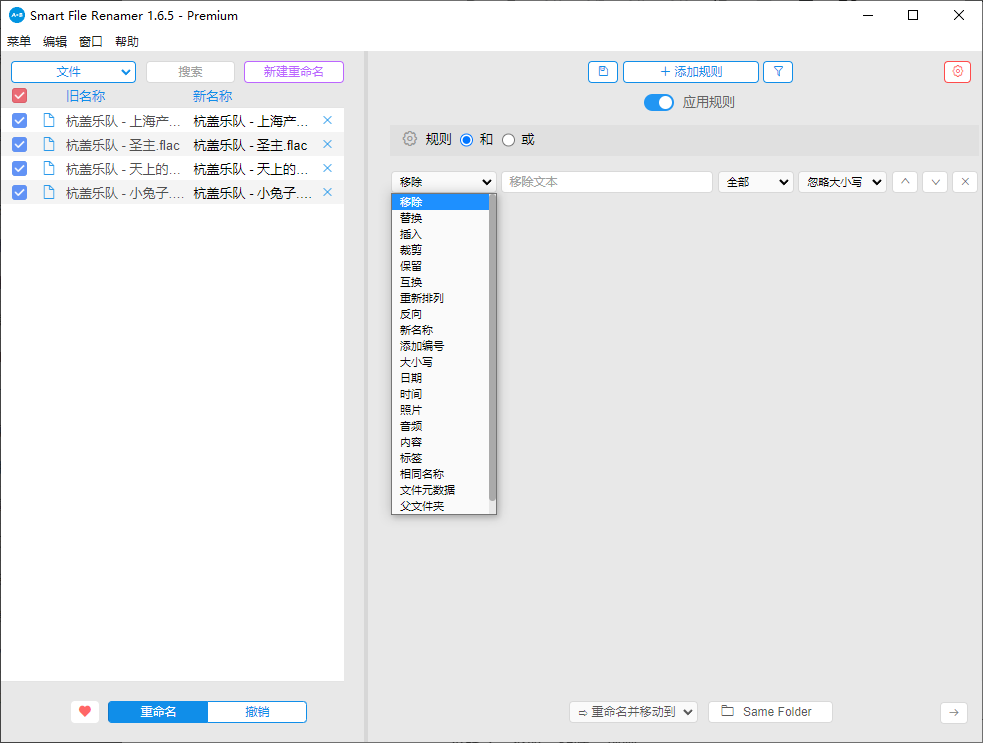Click inside the 移除文本 input field

point(606,182)
